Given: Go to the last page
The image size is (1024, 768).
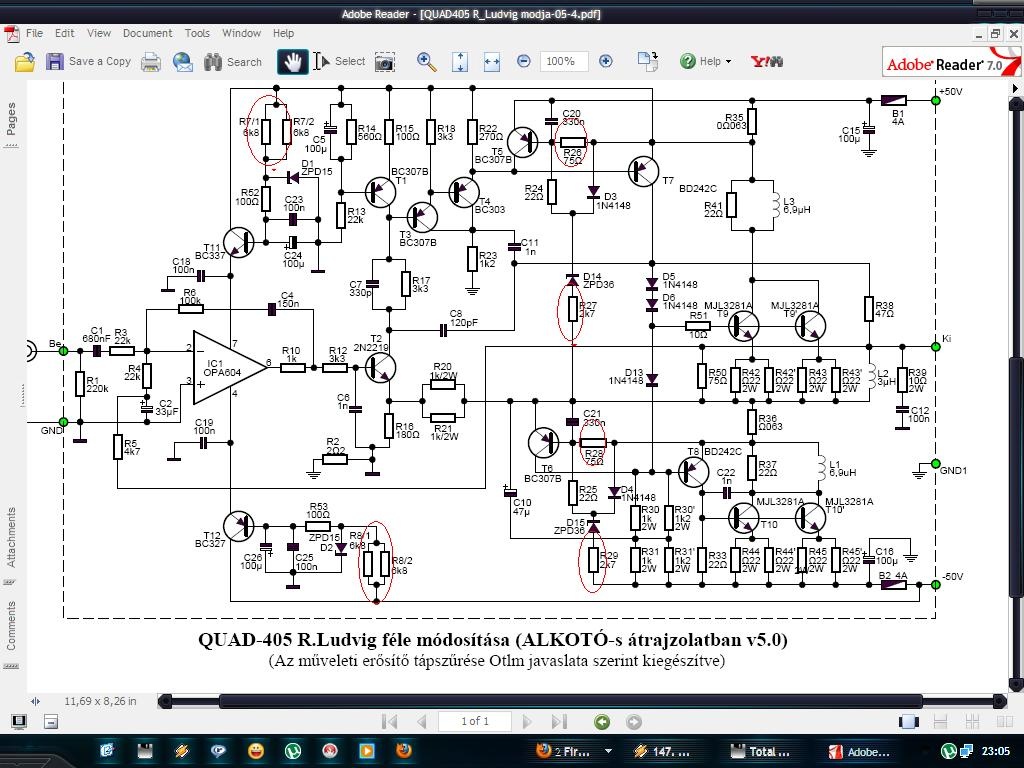Looking at the screenshot, I should click(x=559, y=722).
